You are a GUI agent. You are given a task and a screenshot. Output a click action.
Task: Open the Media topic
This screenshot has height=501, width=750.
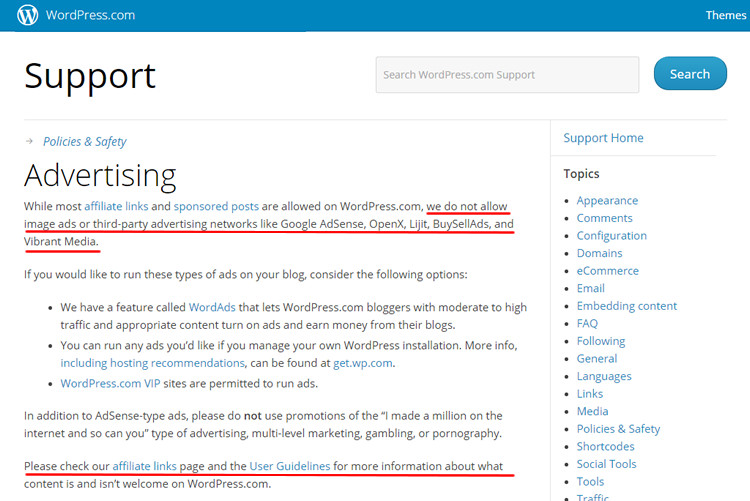pos(592,412)
